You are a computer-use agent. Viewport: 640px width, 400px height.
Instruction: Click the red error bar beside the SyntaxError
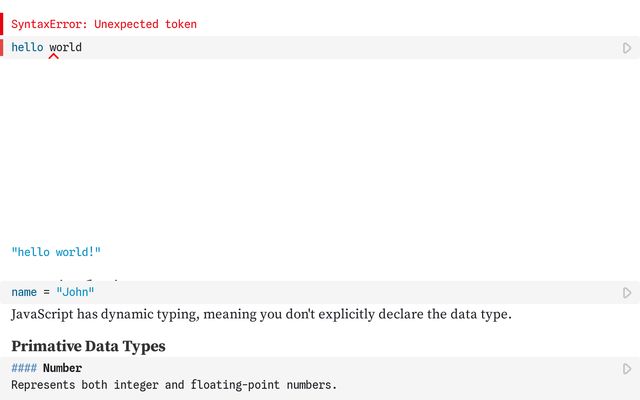(x=2, y=24)
